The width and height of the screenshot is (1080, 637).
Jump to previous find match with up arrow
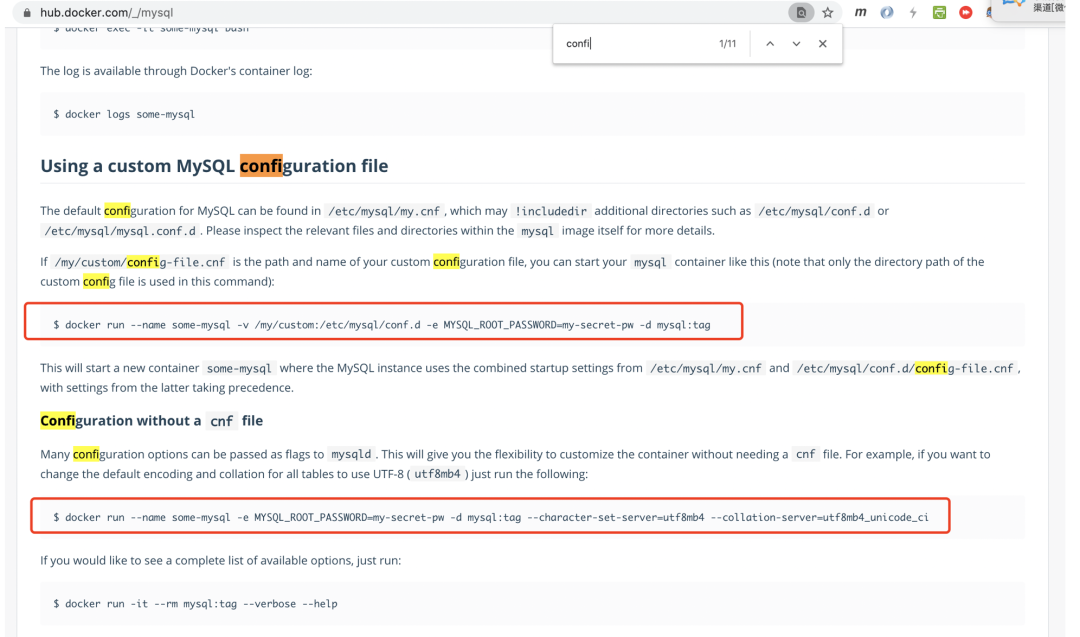pyautogui.click(x=770, y=43)
